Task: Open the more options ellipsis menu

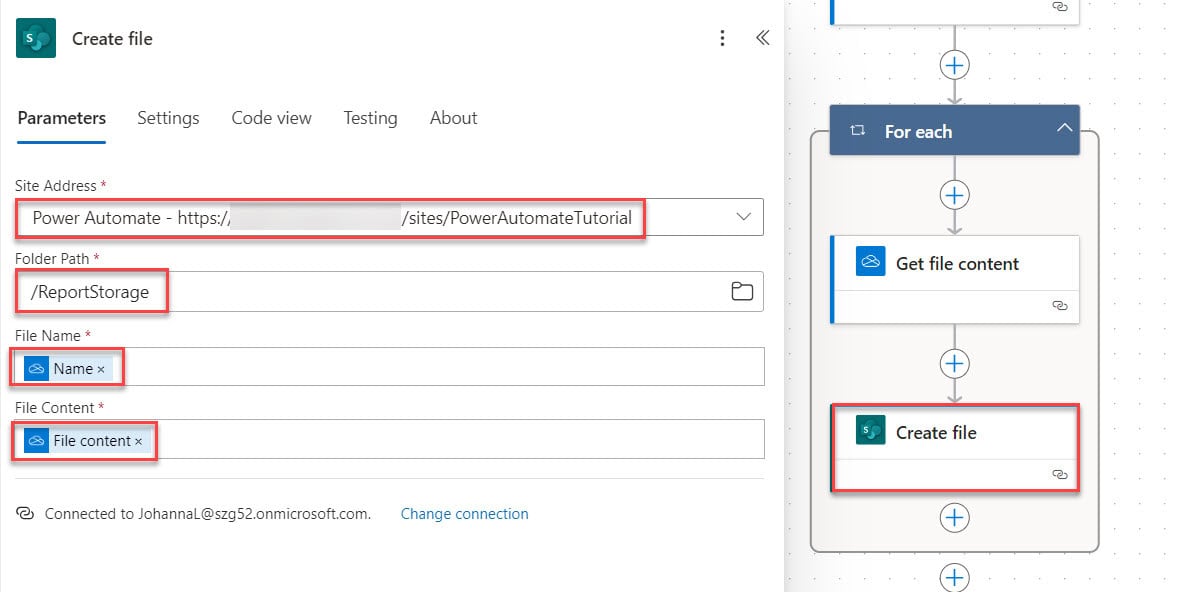Action: 723,38
